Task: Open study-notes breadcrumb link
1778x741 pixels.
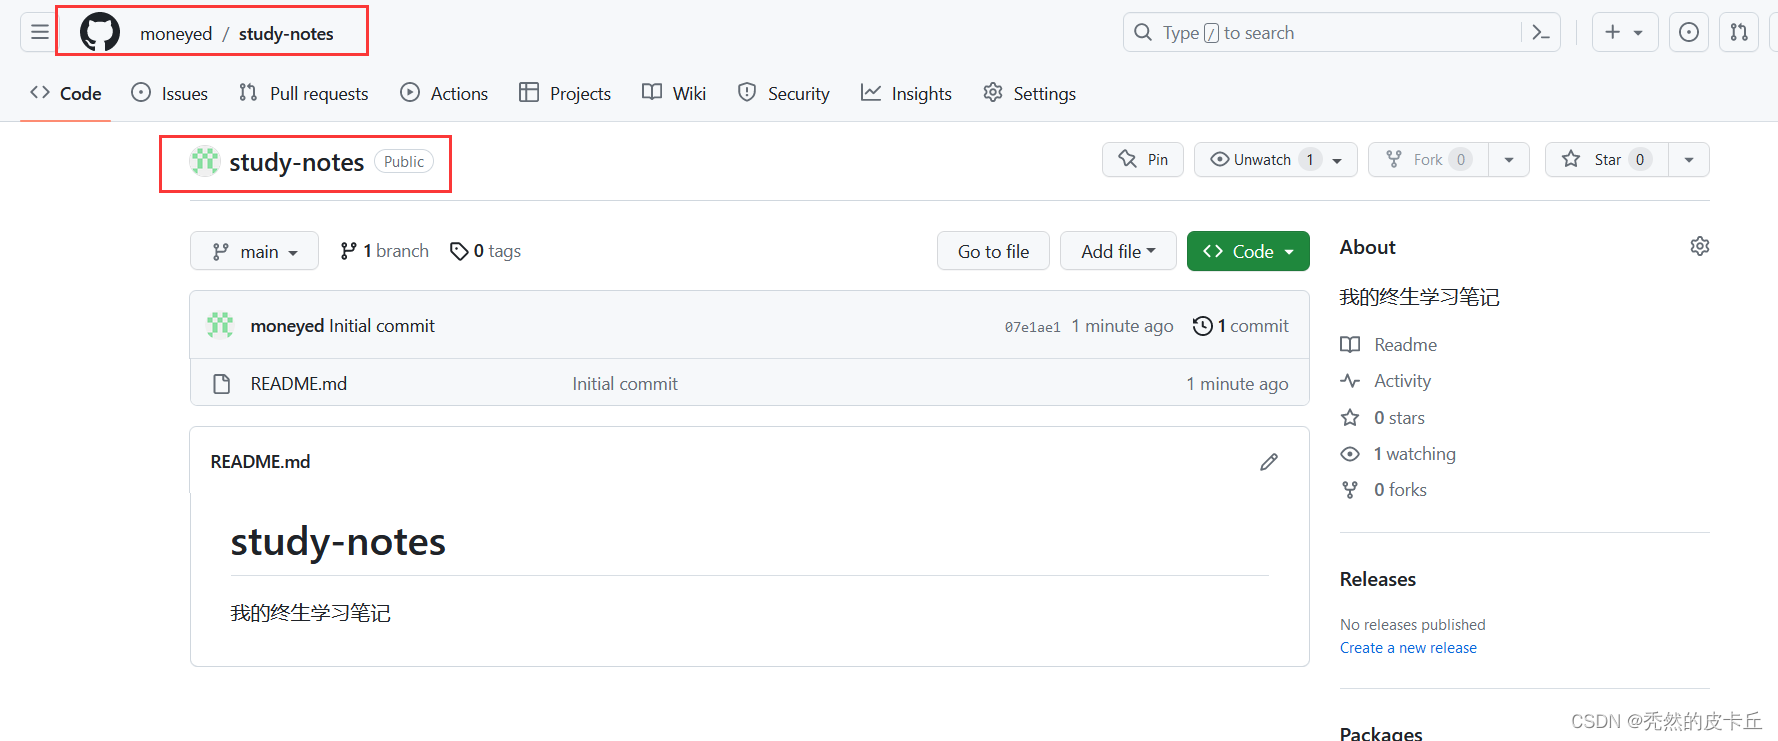Action: pyautogui.click(x=286, y=34)
